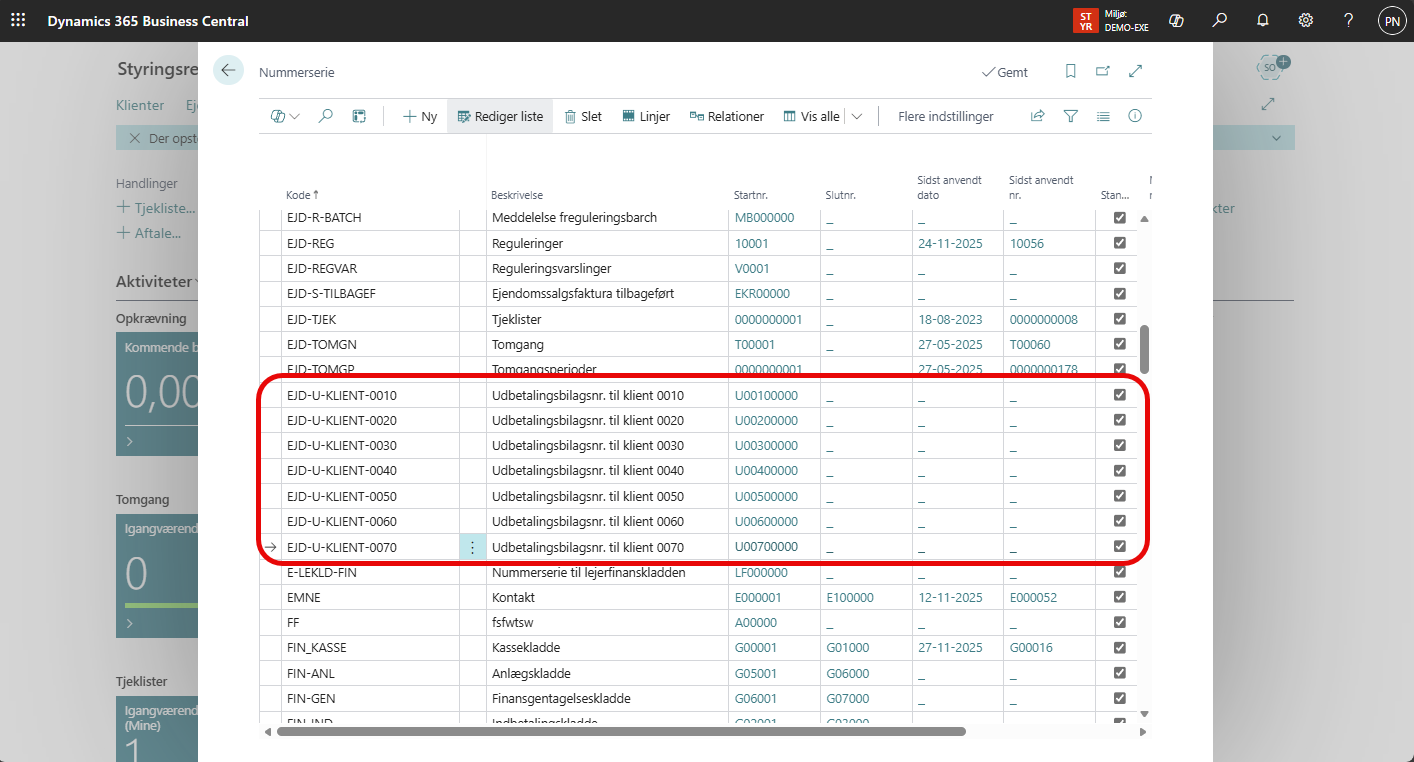Click the search magnifier in the list toolbar

[x=325, y=116]
